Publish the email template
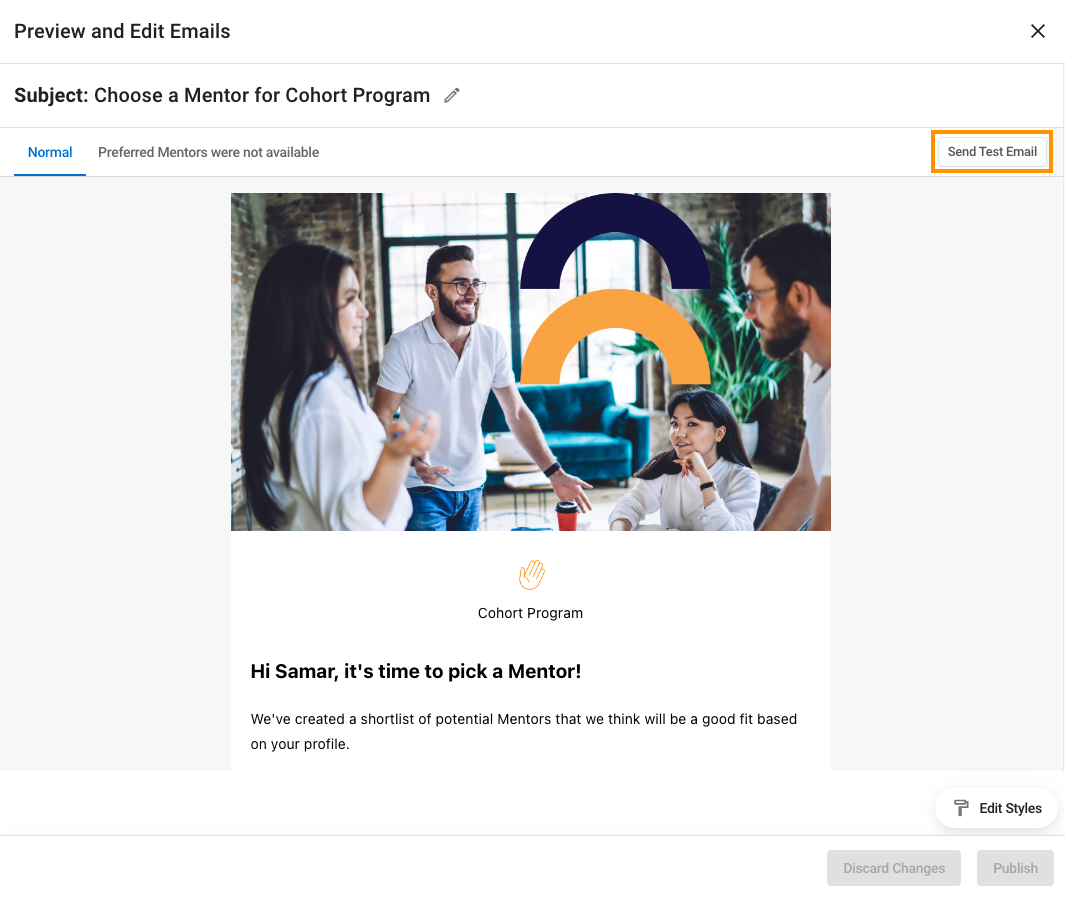The height and width of the screenshot is (899, 1065). (x=1015, y=868)
